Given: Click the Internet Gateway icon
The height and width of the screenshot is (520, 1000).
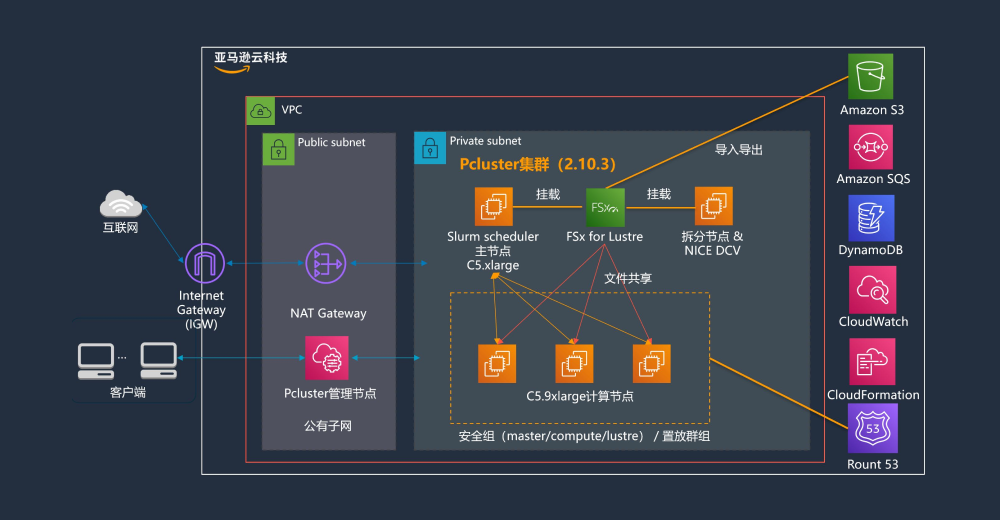Looking at the screenshot, I should [205, 263].
